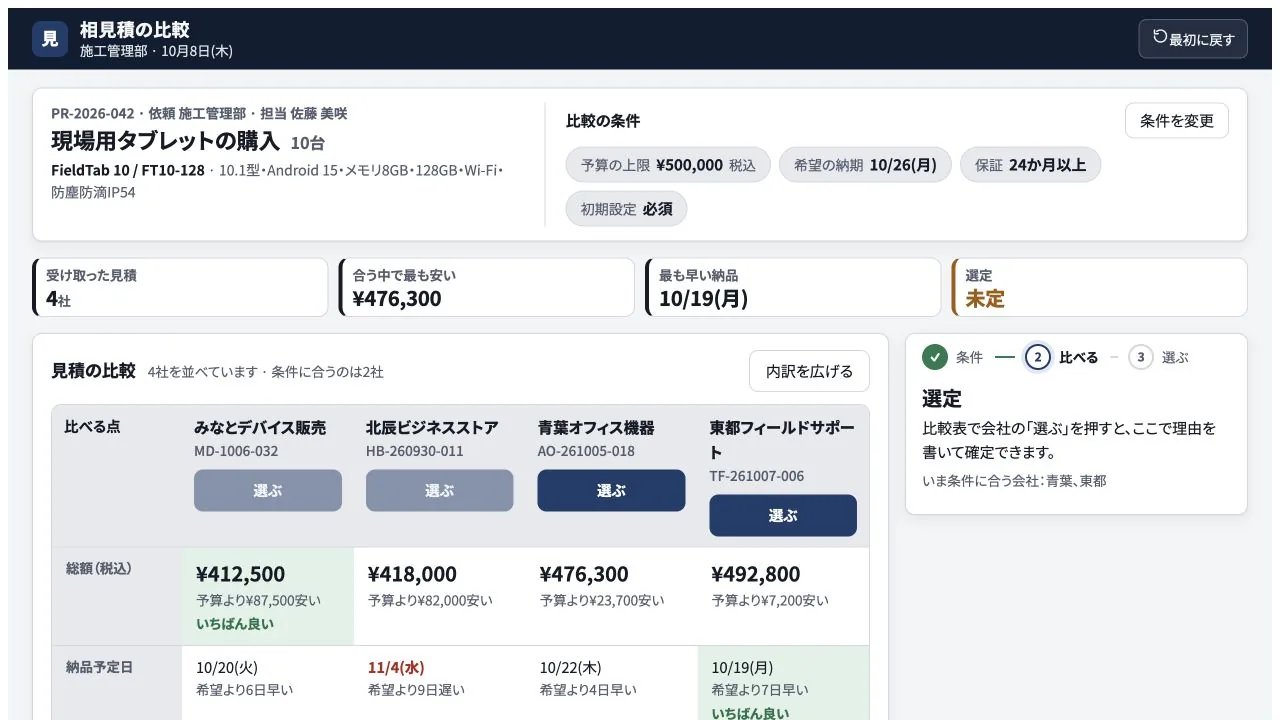Image resolution: width=1280 pixels, height=720 pixels.
Task: Click the late delivery date 11/4(水)
Action: point(396,667)
